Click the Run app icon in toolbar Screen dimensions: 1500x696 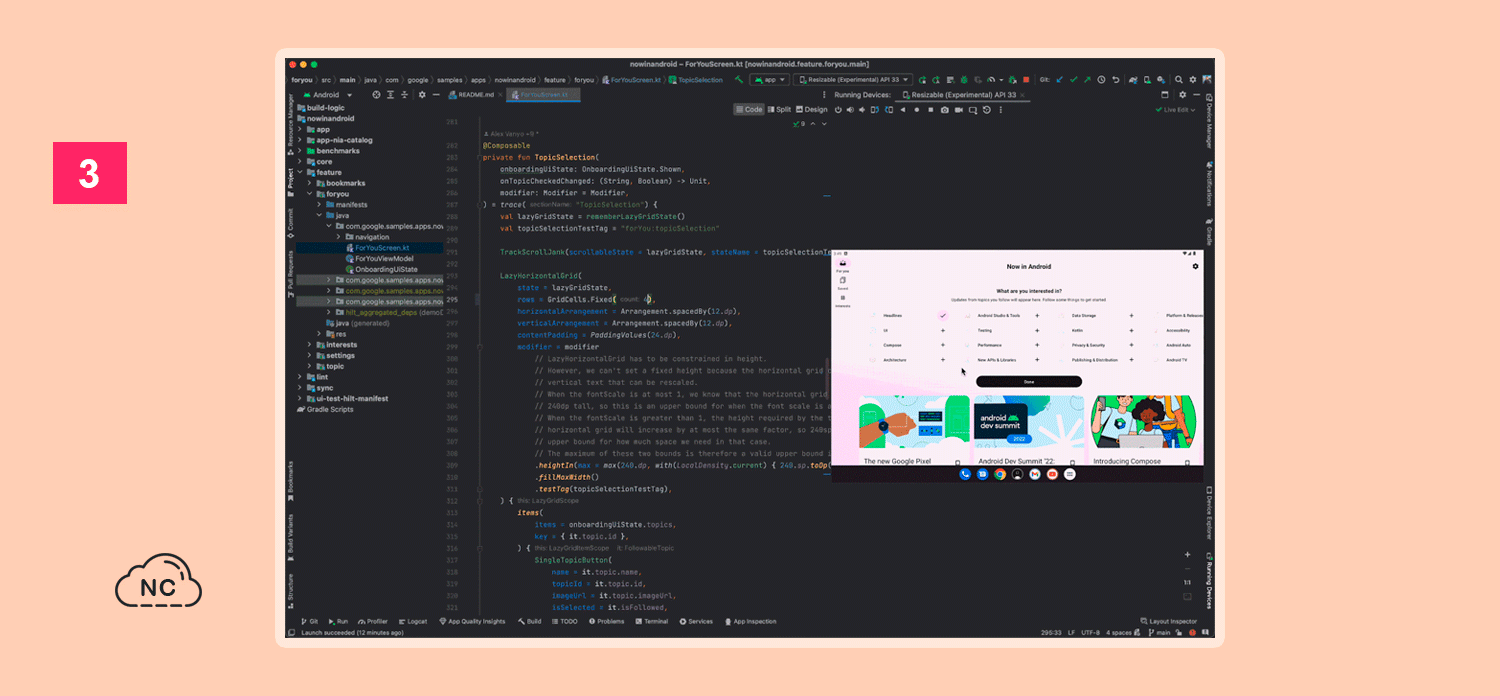coord(922,80)
